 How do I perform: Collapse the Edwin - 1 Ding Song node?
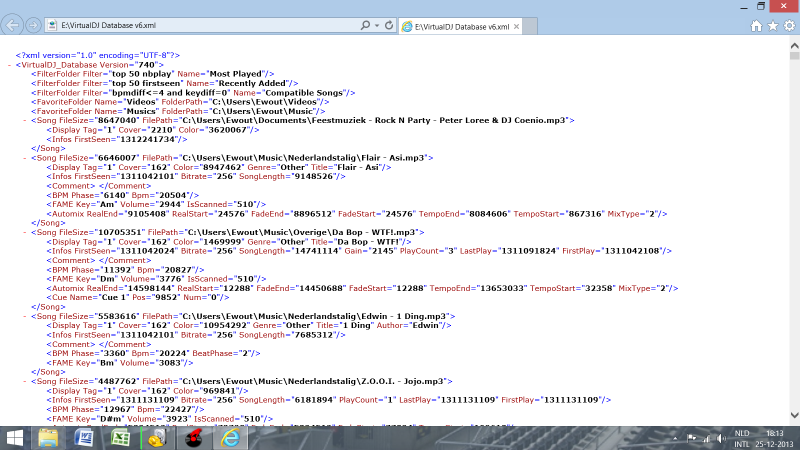click(x=24, y=316)
